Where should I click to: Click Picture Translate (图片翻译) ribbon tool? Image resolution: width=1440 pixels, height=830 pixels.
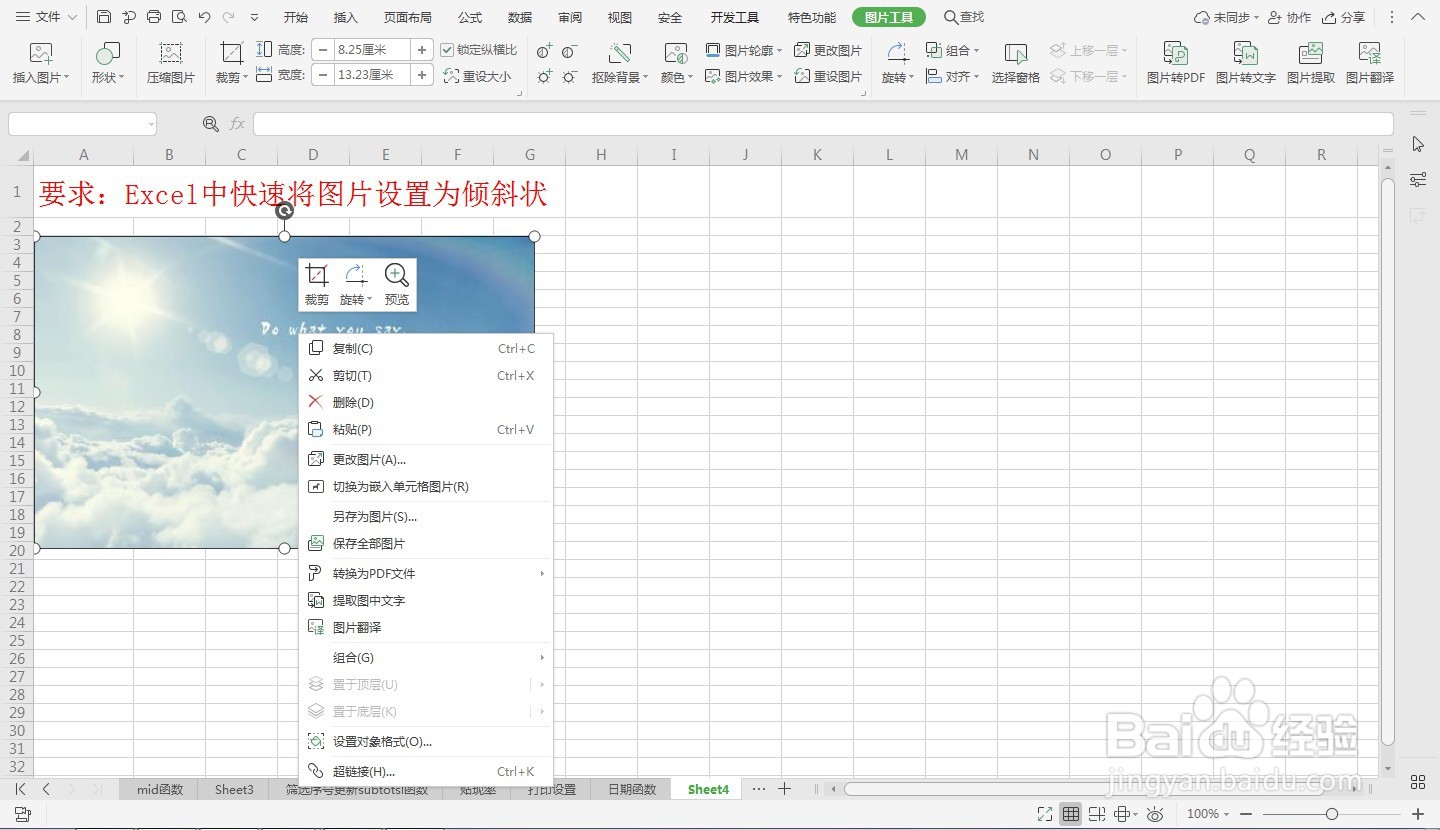click(x=1369, y=63)
